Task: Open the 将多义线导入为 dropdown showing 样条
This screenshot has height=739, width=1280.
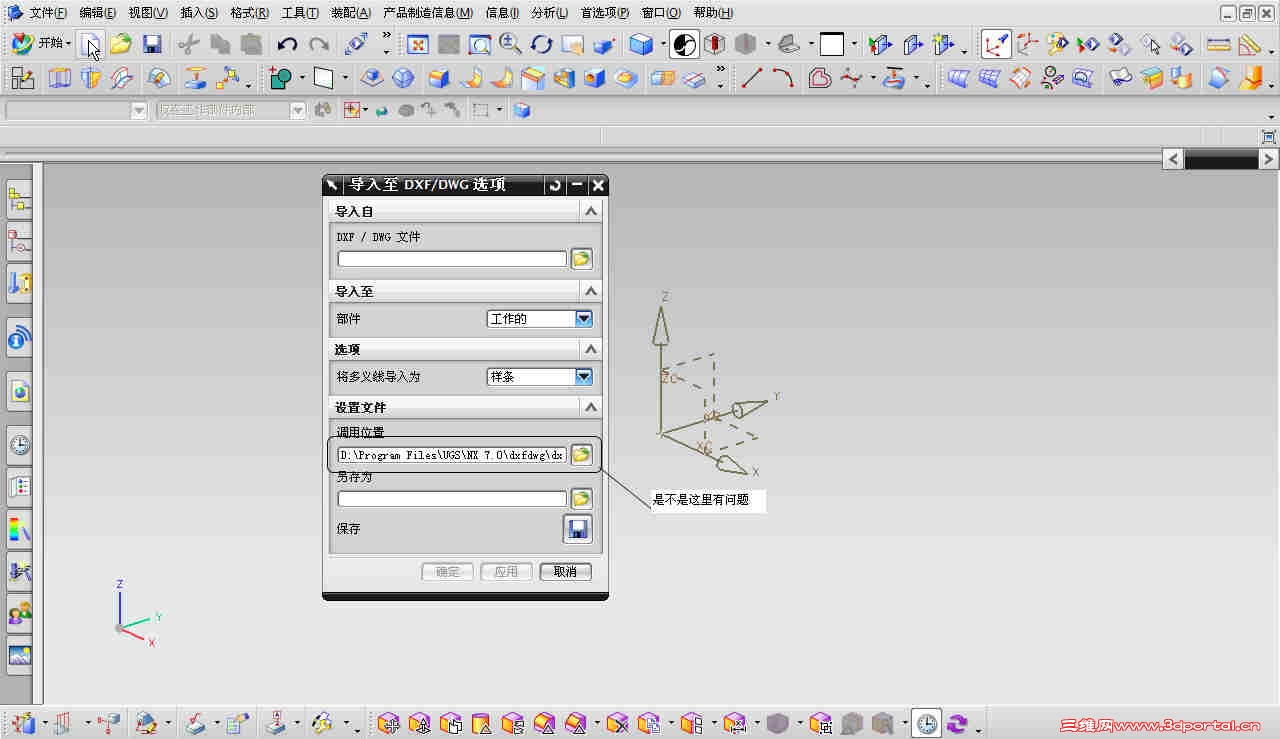Action: pyautogui.click(x=584, y=377)
